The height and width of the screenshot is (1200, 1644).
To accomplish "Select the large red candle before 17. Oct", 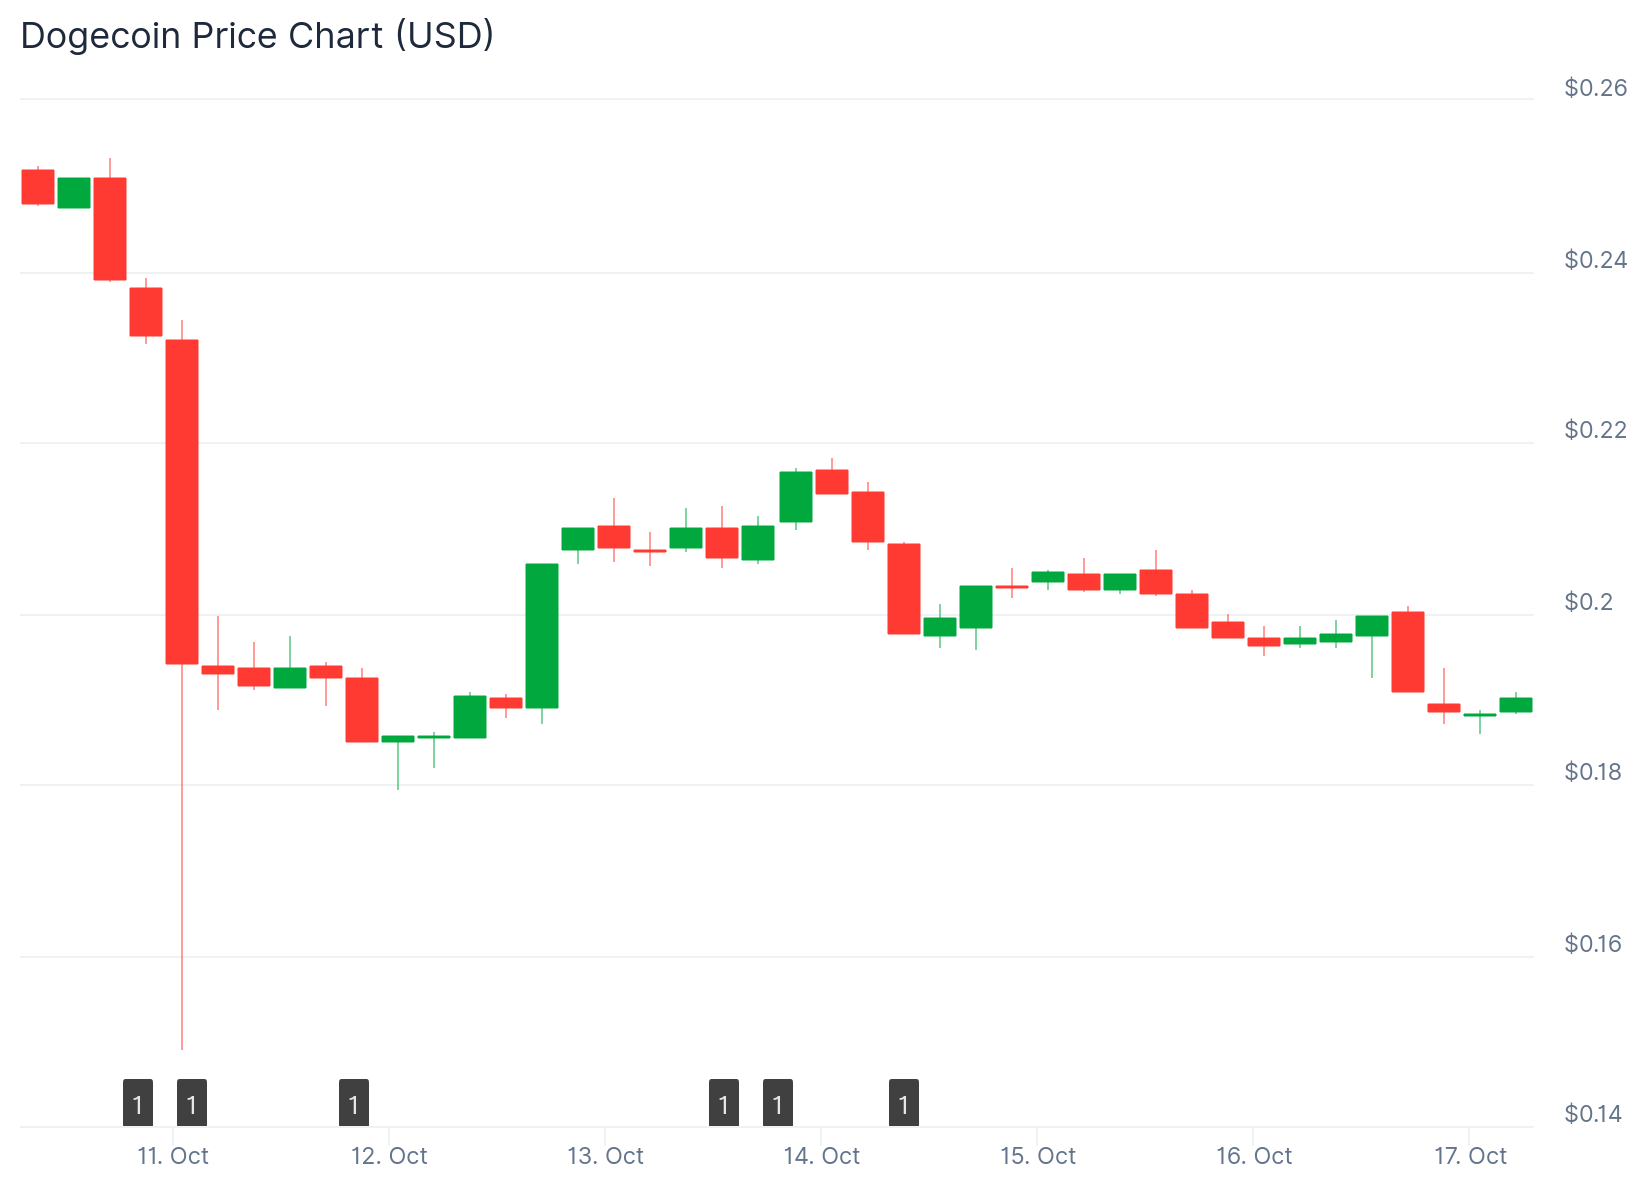I will [x=1408, y=652].
